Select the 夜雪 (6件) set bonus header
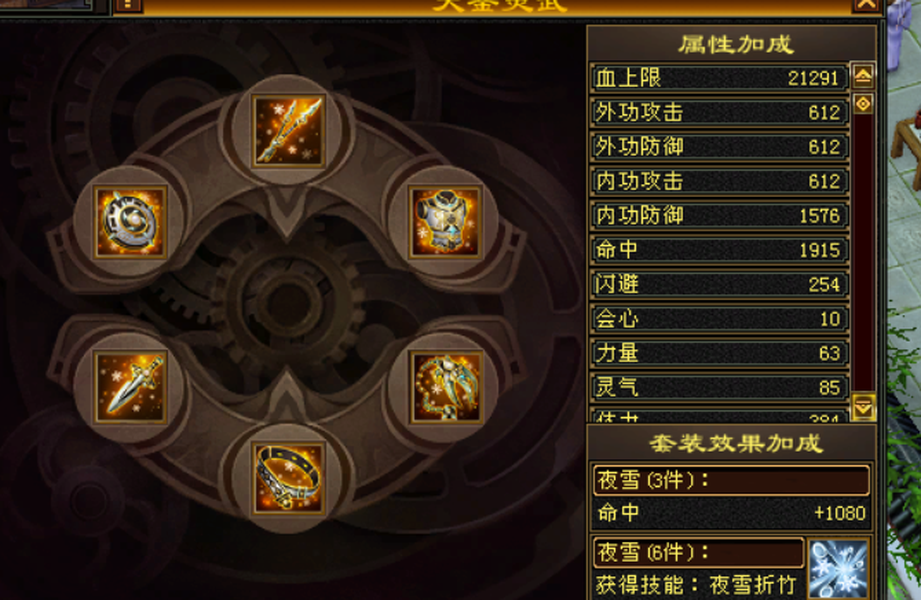The image size is (921, 600). [x=698, y=552]
